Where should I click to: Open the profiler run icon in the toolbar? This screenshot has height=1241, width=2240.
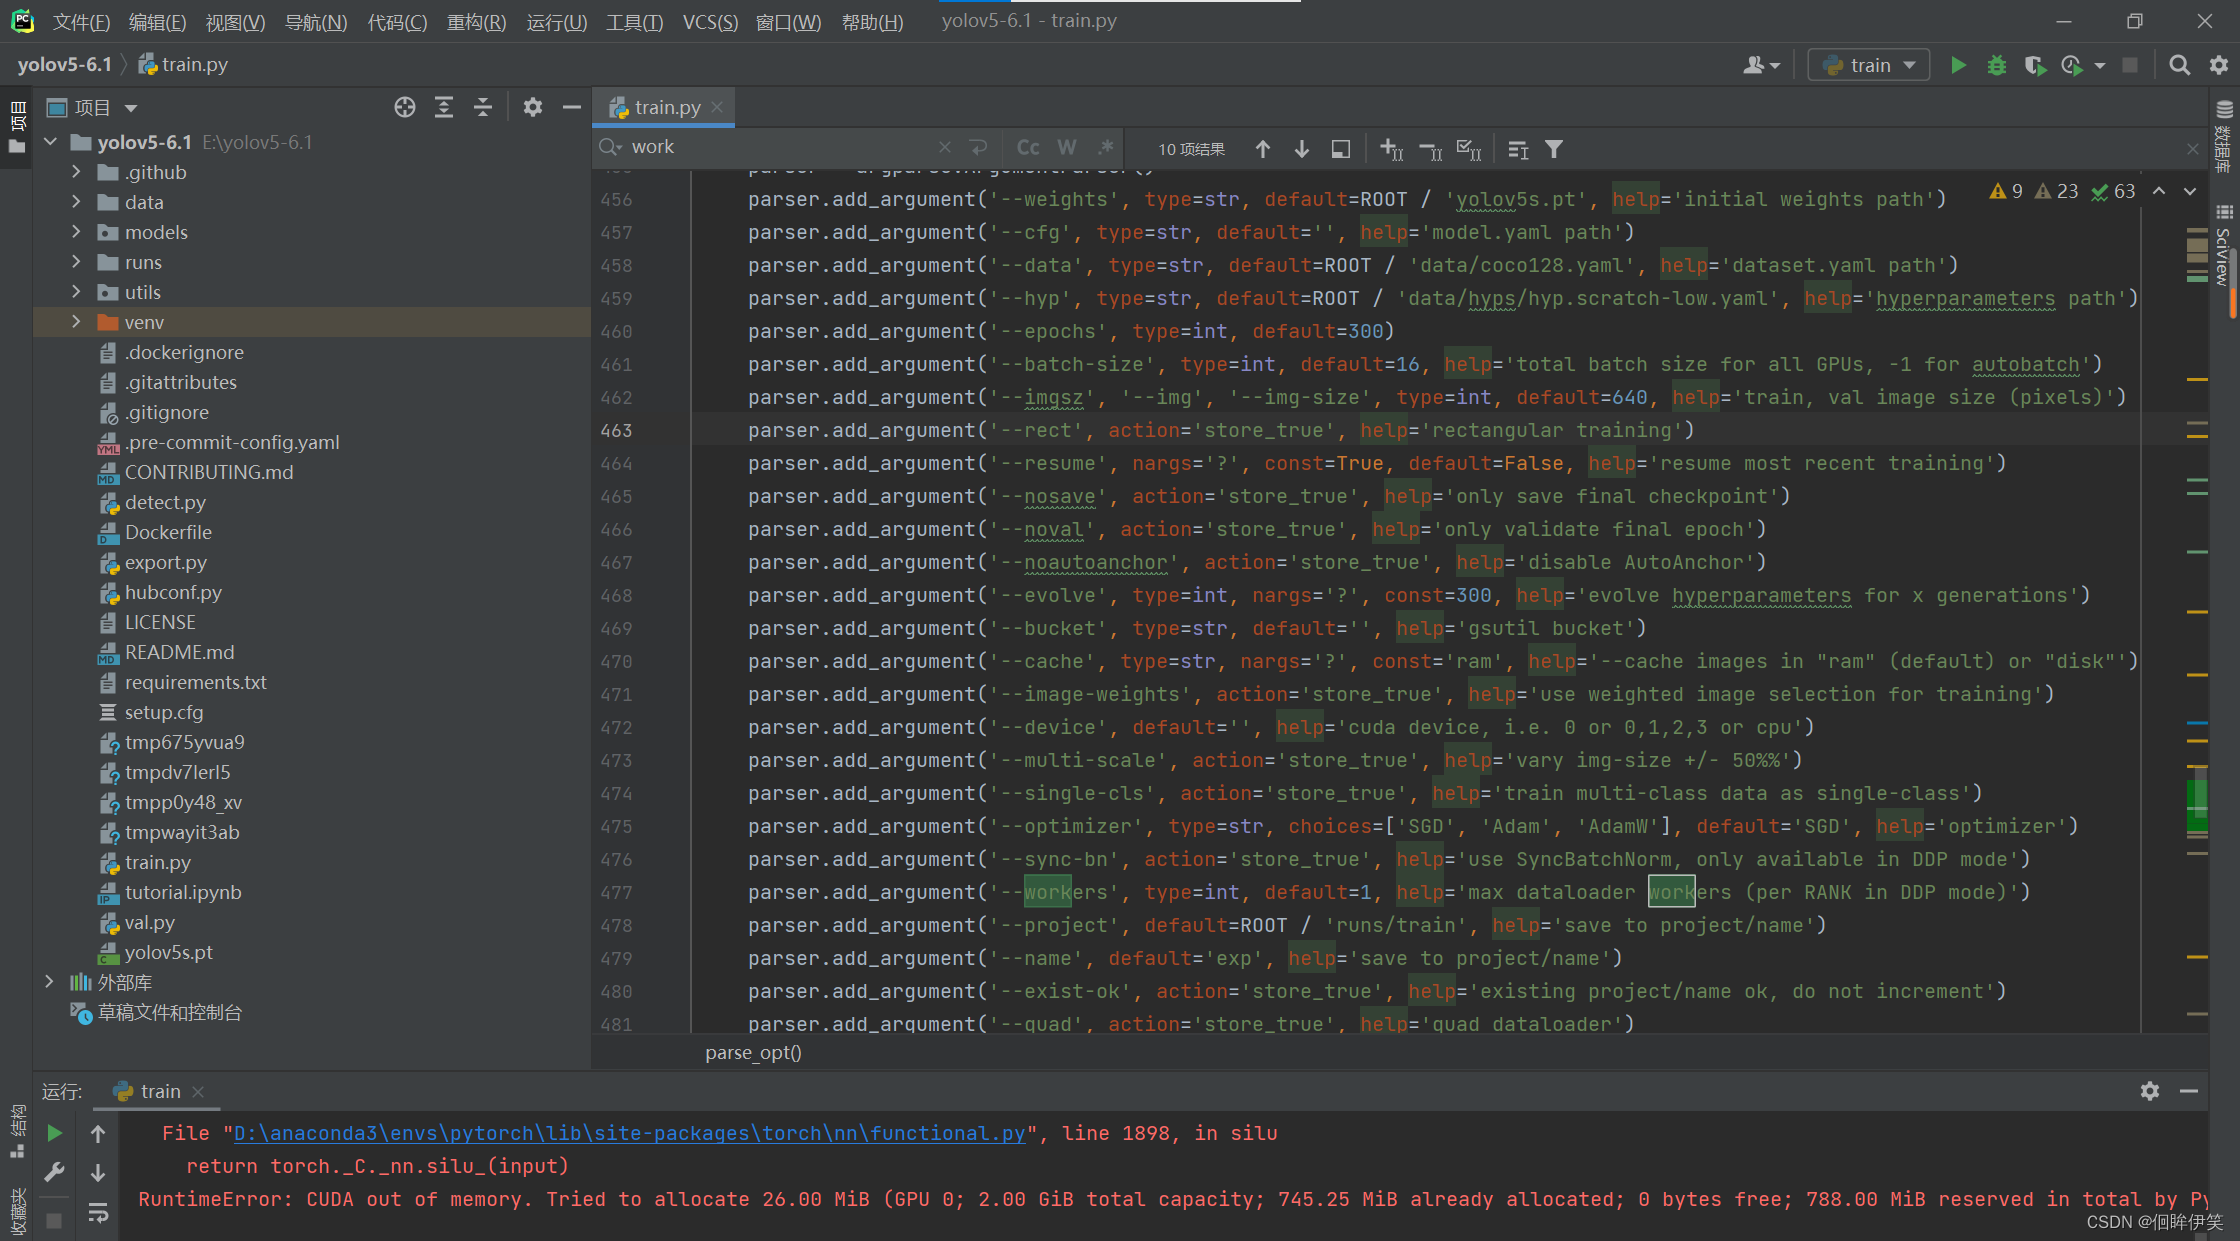(x=2070, y=64)
